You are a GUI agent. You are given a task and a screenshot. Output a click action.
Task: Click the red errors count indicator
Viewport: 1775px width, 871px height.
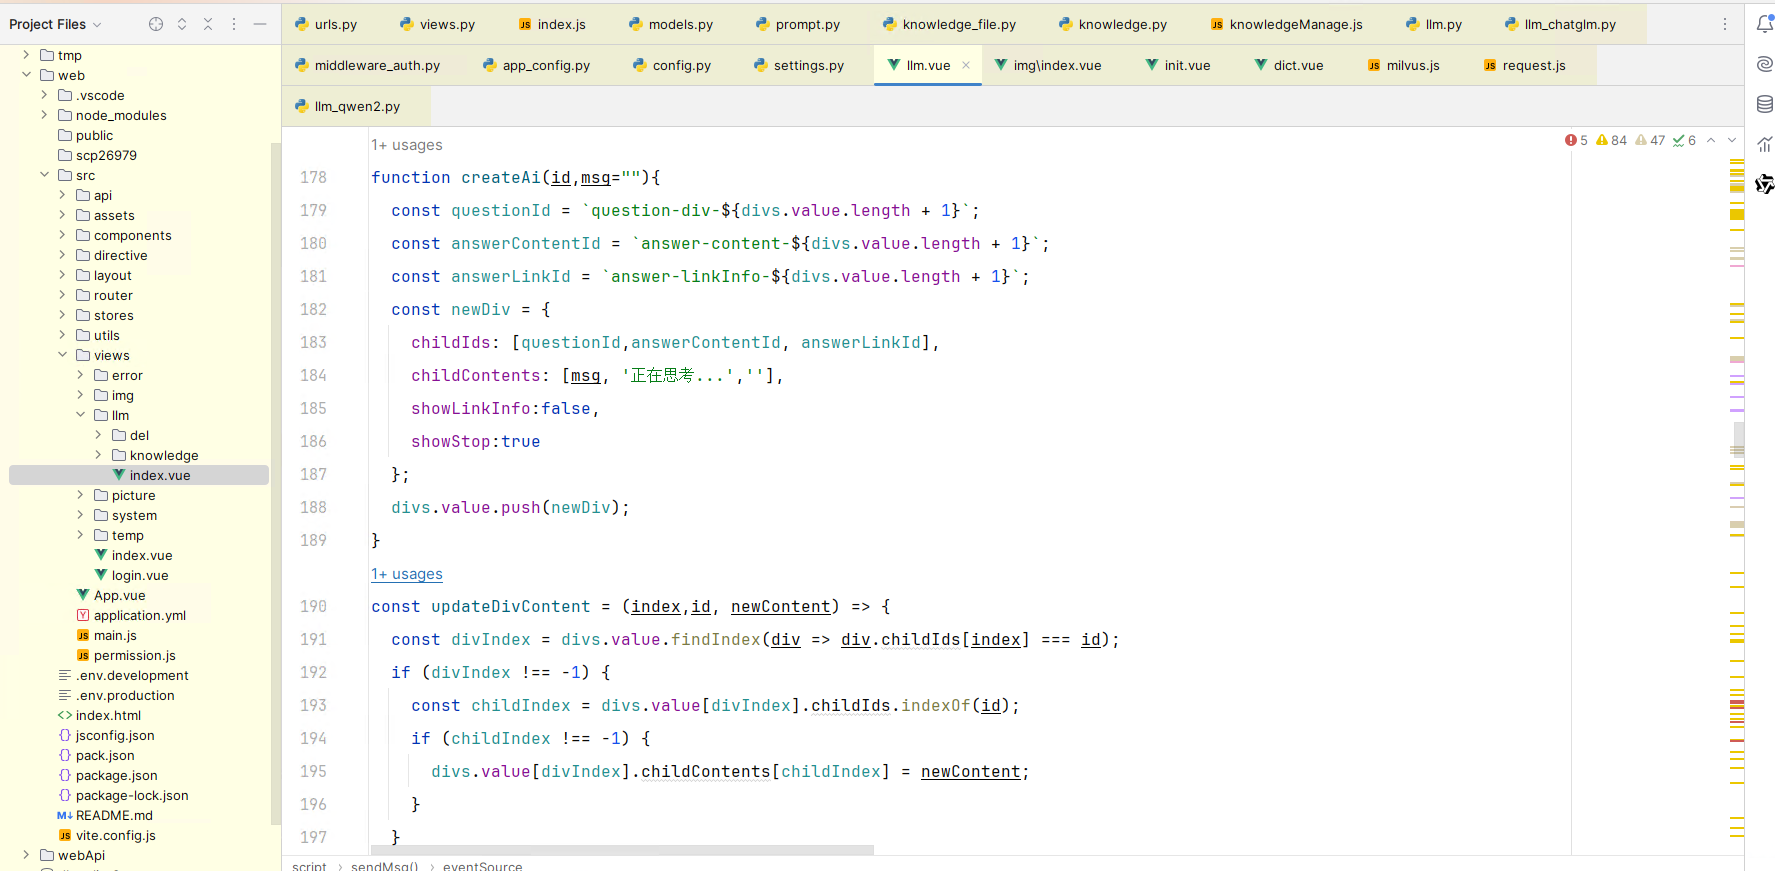(x=1576, y=140)
